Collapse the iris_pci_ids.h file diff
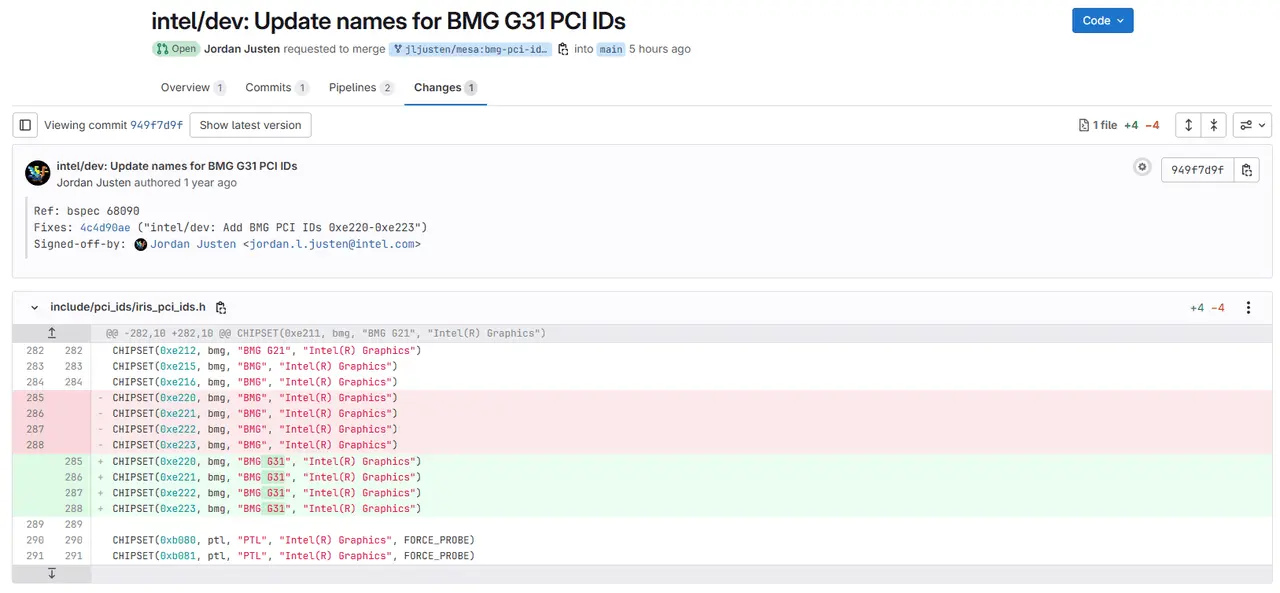1280x593 pixels. click(x=35, y=308)
